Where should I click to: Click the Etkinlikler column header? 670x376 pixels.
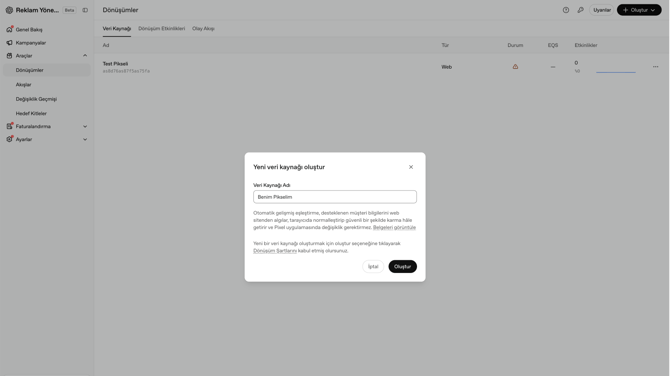click(x=586, y=45)
